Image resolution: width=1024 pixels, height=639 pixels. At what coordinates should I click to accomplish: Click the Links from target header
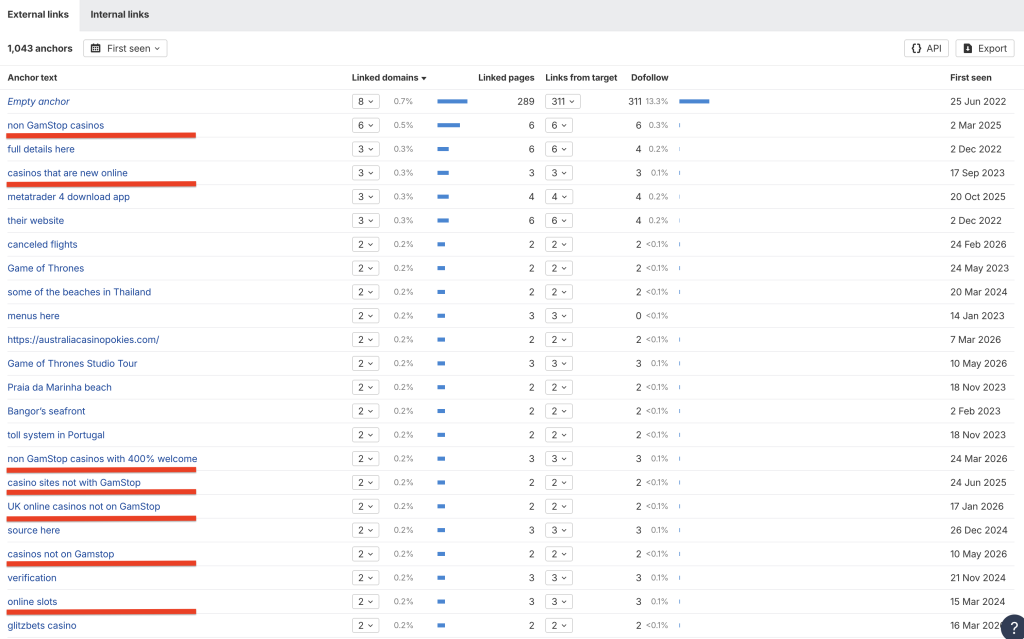(x=581, y=77)
